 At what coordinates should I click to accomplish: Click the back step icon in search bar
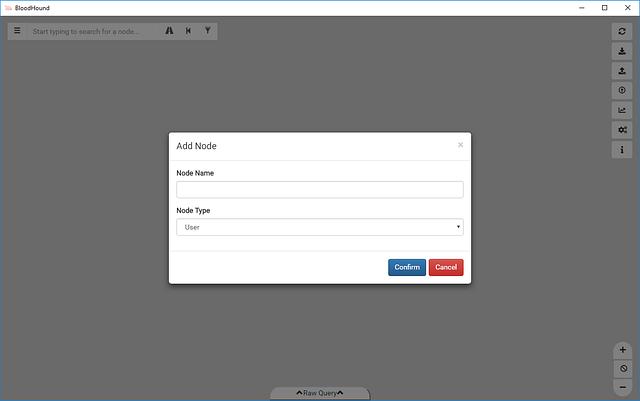[188, 31]
